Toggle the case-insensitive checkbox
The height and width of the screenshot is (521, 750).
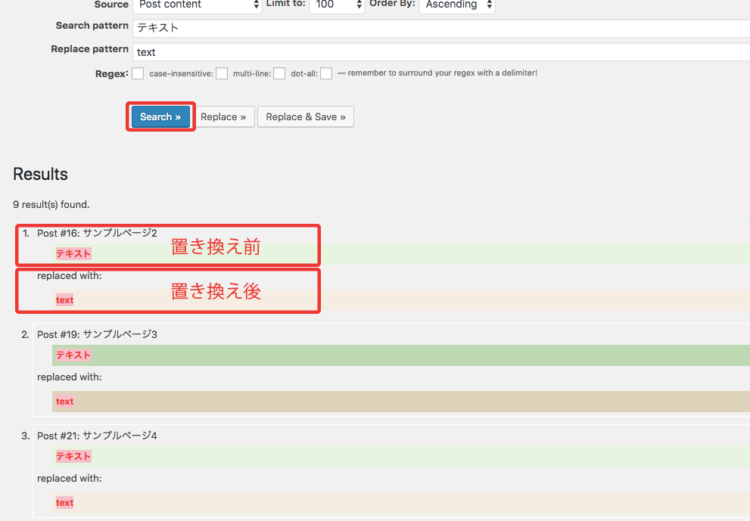click(222, 73)
